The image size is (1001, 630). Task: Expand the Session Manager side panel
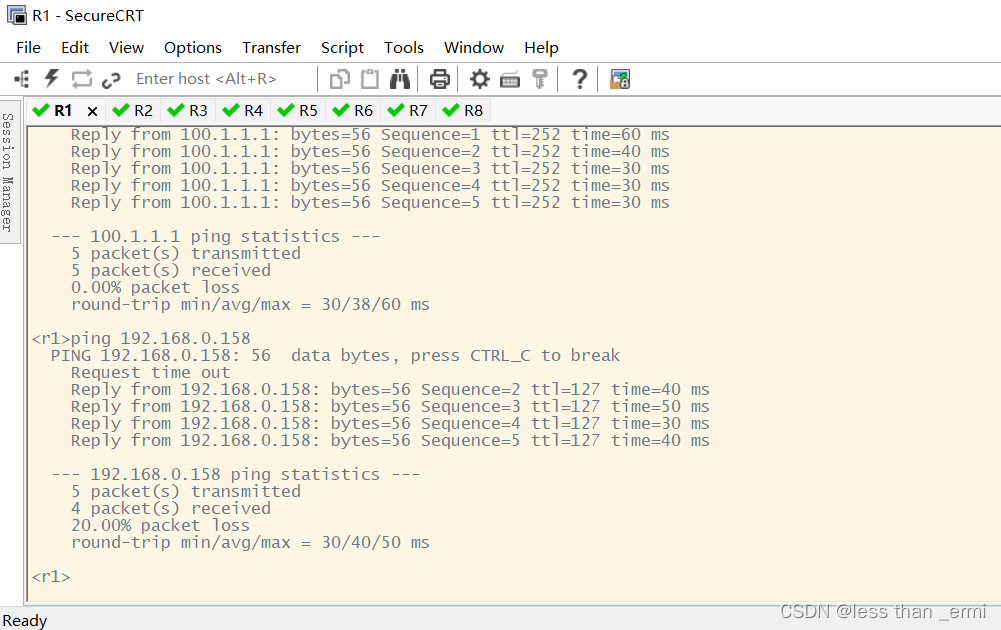click(9, 171)
